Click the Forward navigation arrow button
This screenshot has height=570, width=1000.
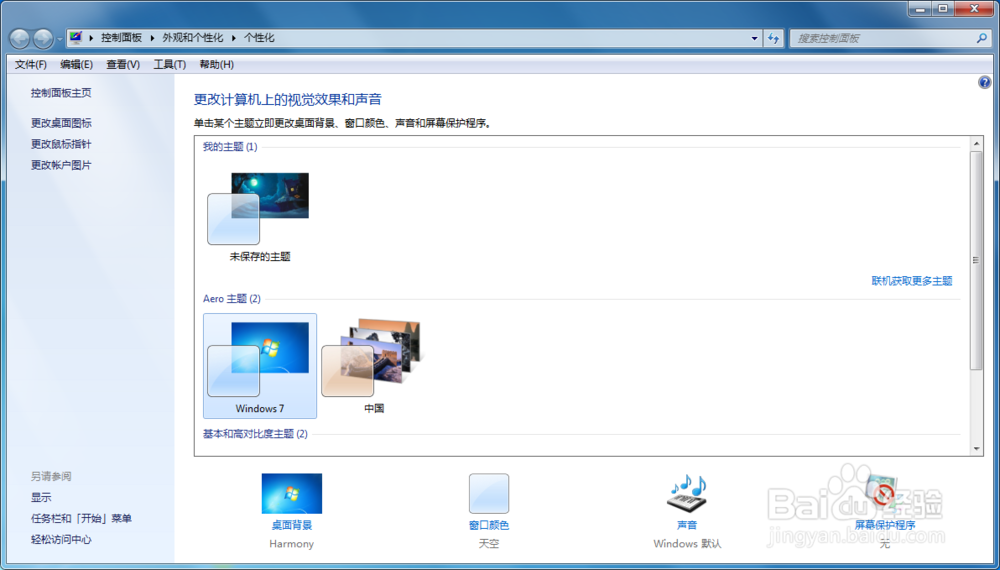point(43,39)
